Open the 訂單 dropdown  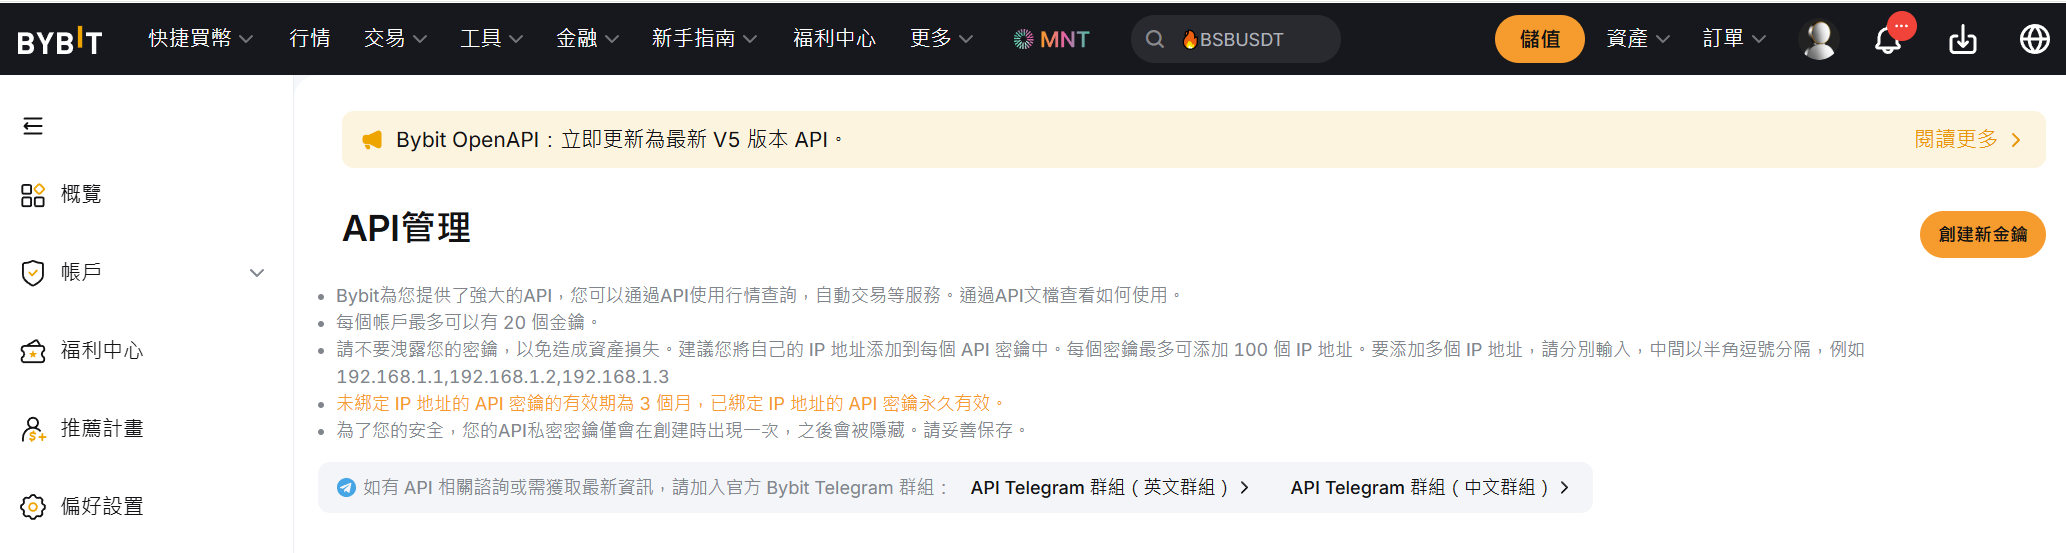tap(1734, 39)
